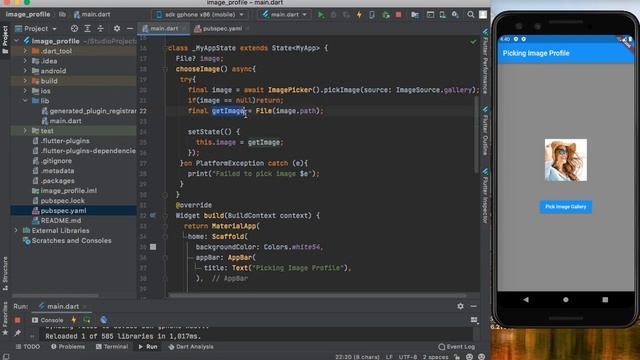Open the Dart Analysis tool window tab
Screen dimensions: 640x360
click(x=191, y=347)
